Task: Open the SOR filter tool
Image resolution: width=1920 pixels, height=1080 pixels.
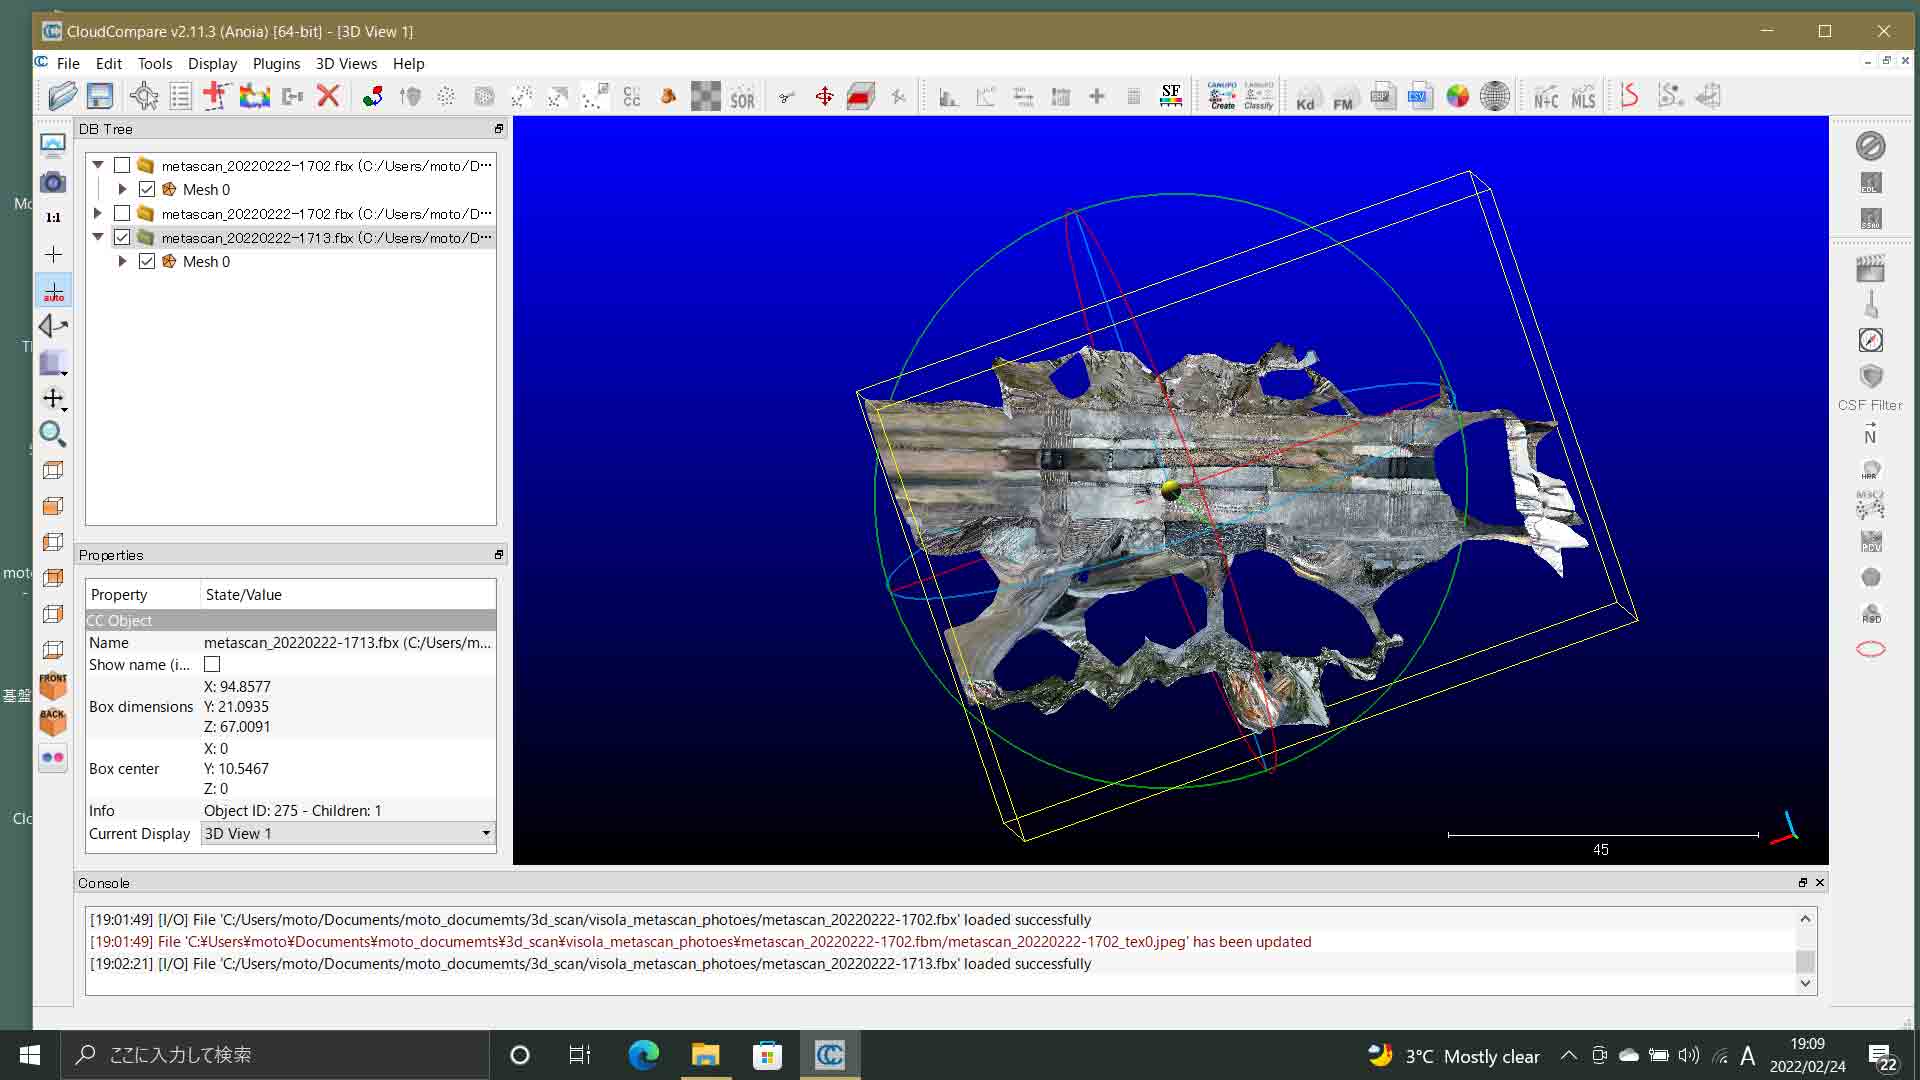Action: click(743, 96)
